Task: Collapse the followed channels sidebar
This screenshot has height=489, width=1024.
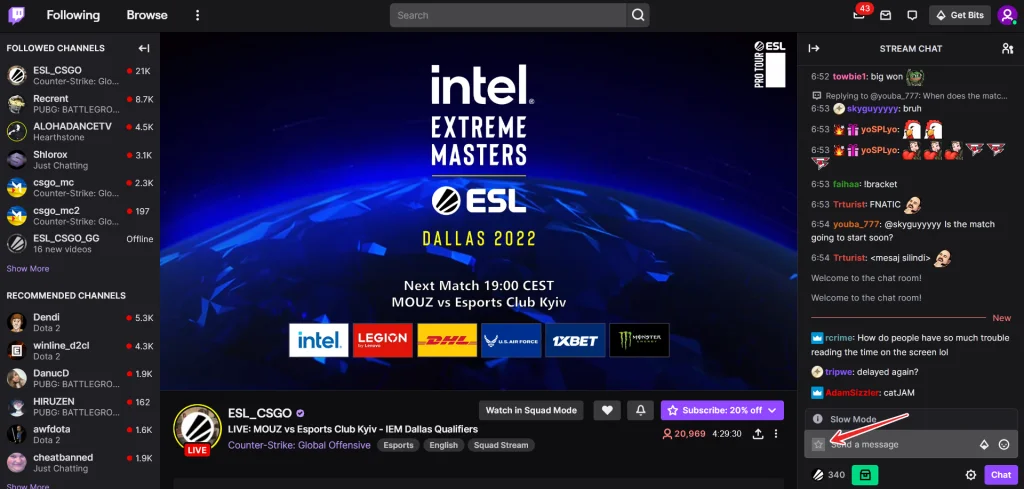Action: click(x=144, y=48)
